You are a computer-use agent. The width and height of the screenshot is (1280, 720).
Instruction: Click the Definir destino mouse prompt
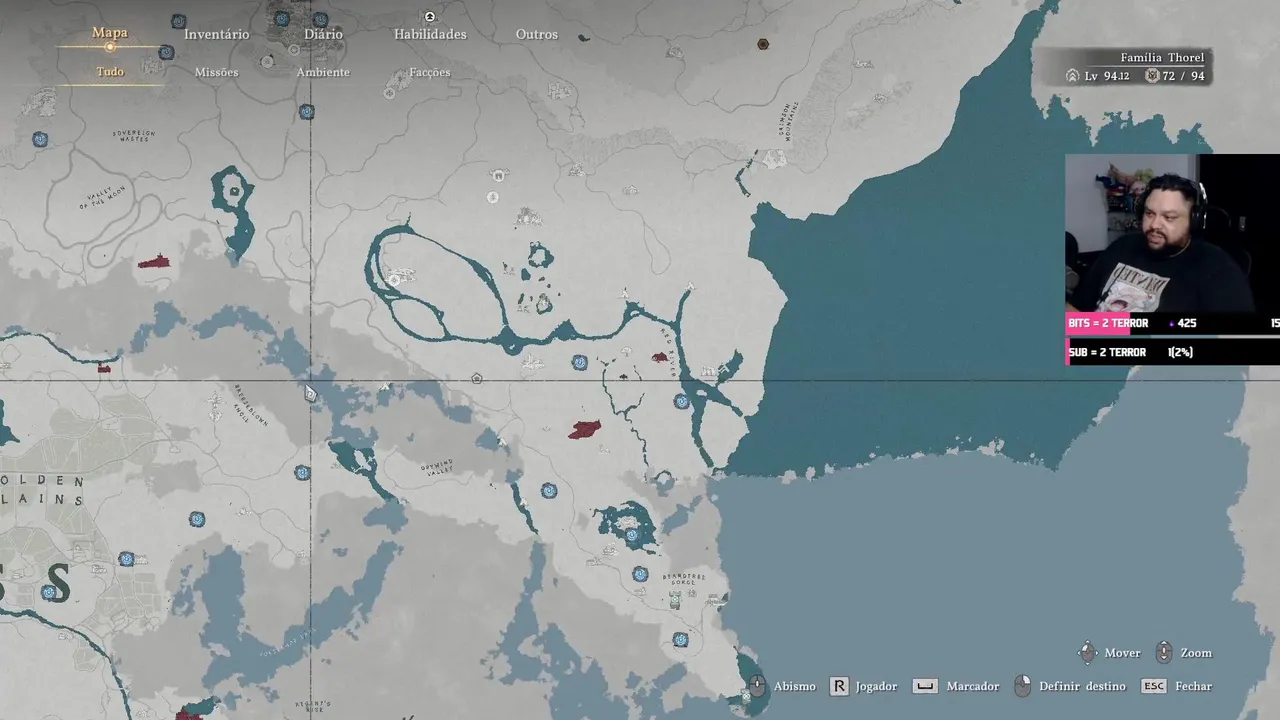pos(1022,686)
